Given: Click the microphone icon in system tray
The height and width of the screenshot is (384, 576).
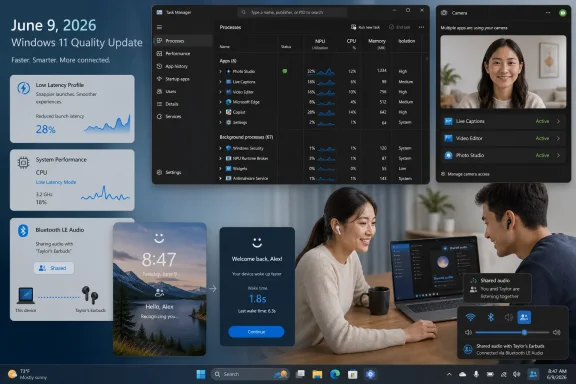Looking at the screenshot, I should 476,374.
